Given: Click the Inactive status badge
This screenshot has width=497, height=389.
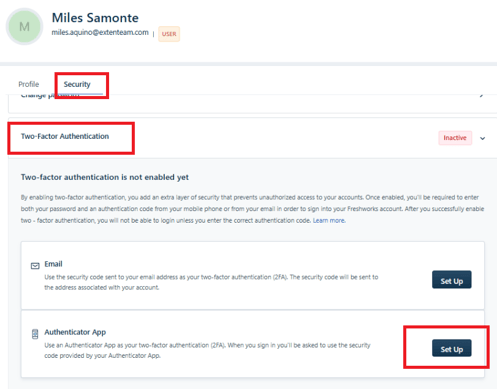Looking at the screenshot, I should 455,138.
